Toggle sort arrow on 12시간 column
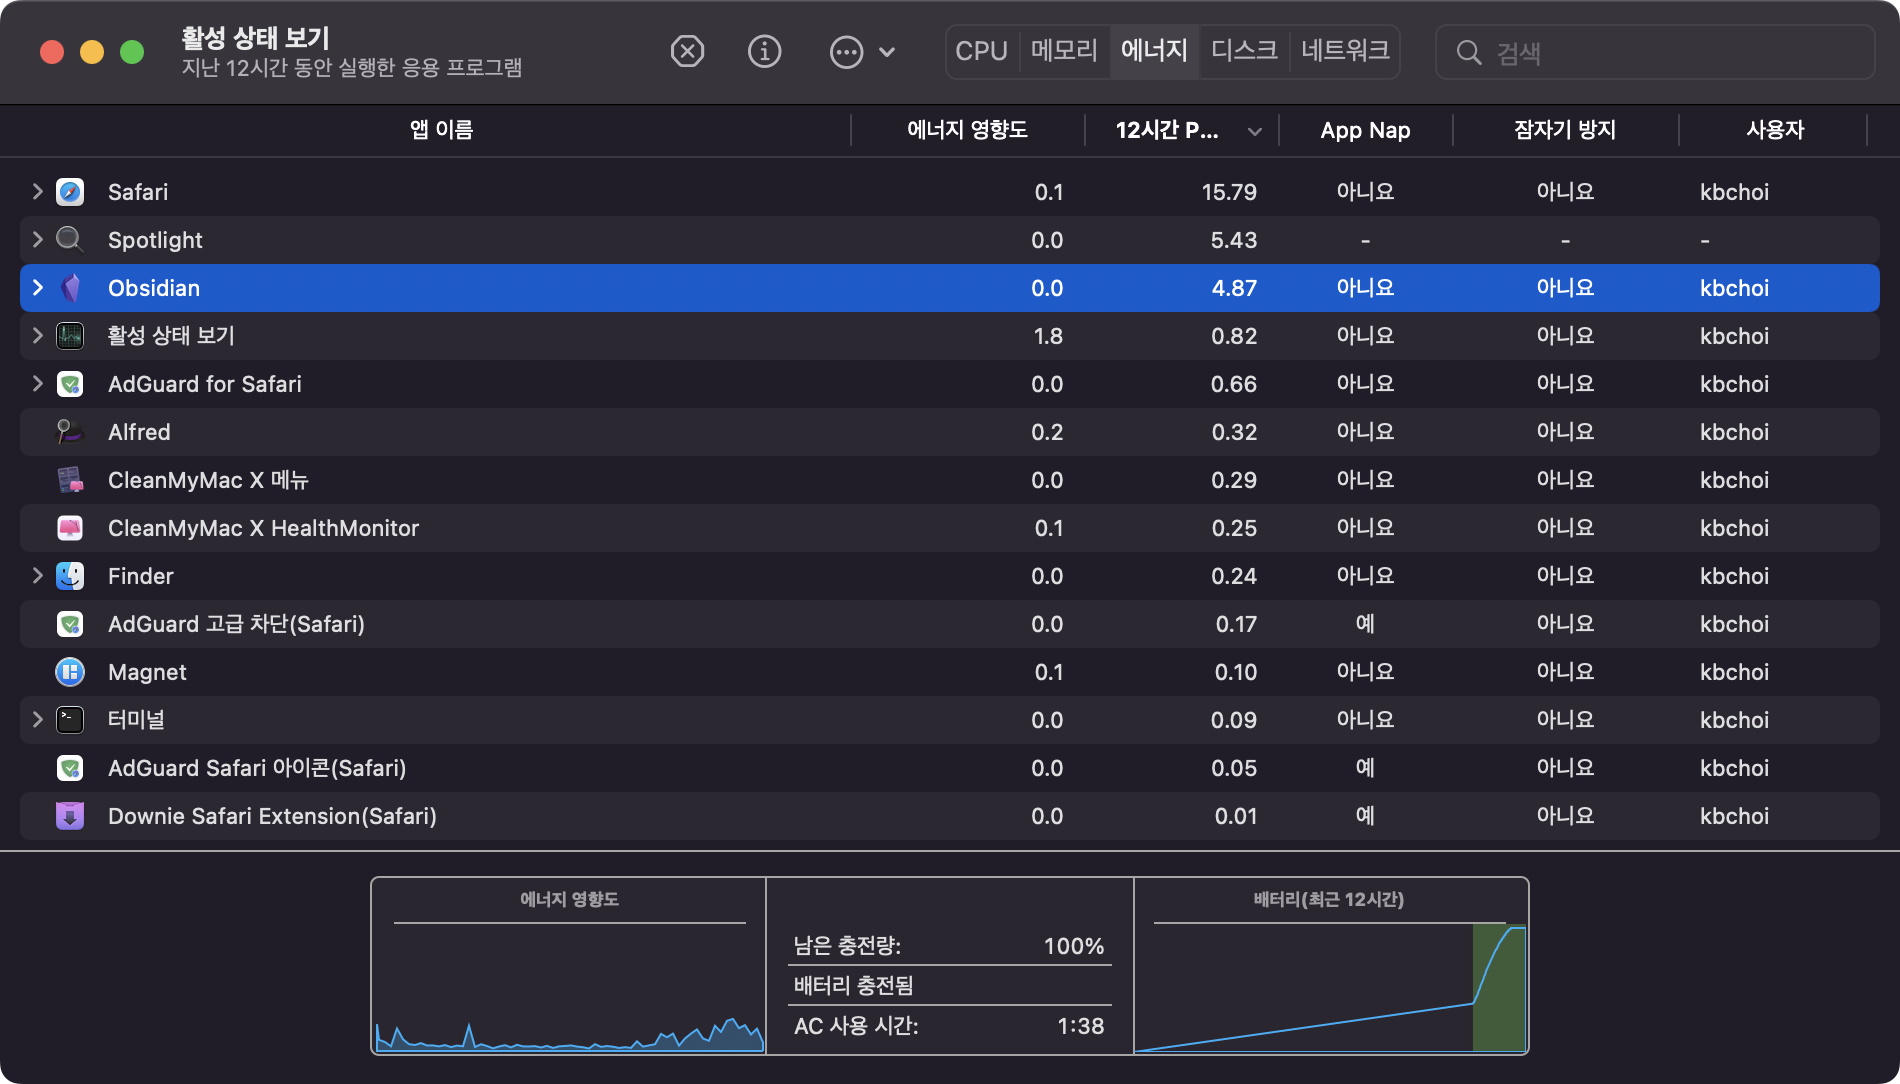The width and height of the screenshot is (1900, 1084). [1255, 131]
